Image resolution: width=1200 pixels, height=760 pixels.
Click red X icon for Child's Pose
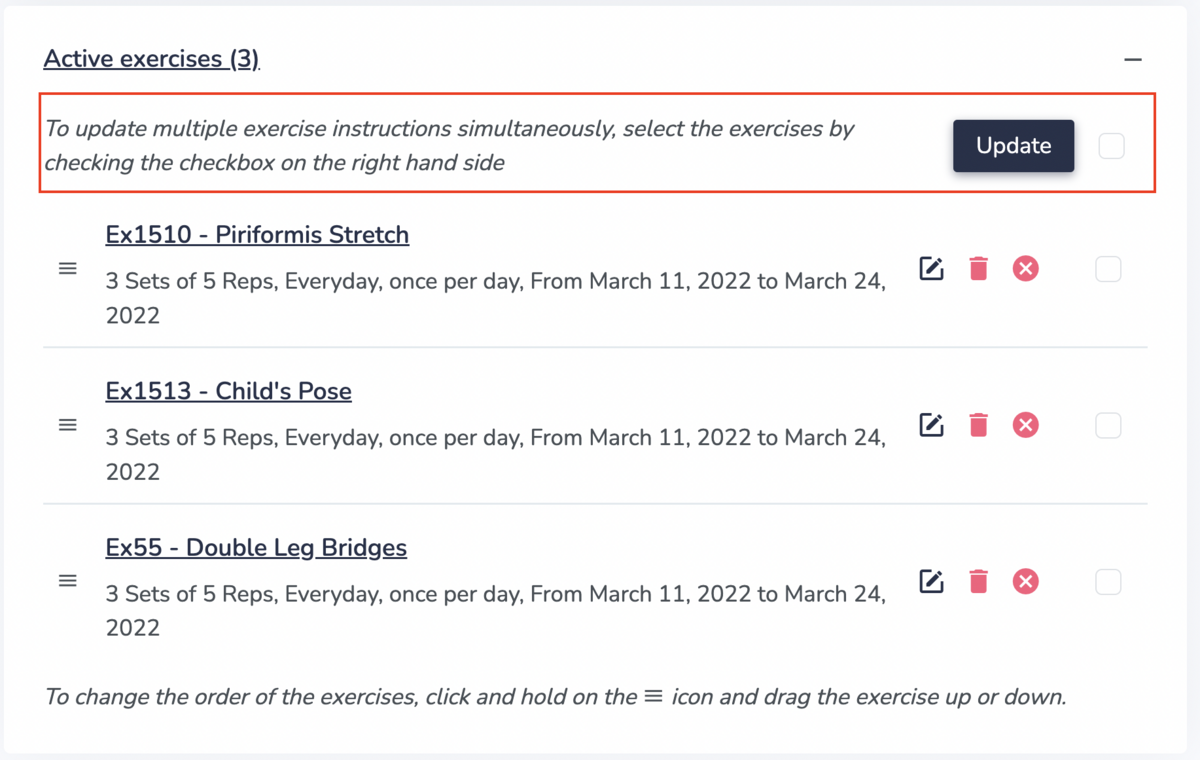1025,425
